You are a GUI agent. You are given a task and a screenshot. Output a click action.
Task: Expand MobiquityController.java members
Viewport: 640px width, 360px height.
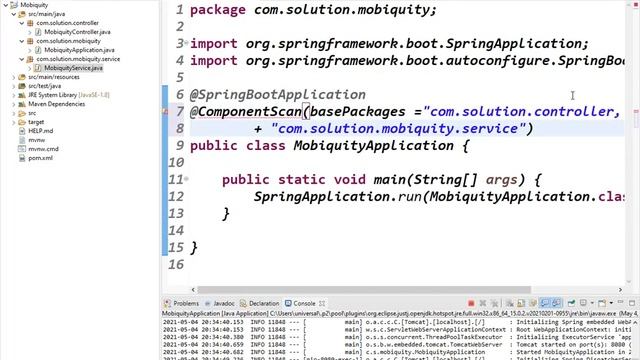(x=30, y=32)
